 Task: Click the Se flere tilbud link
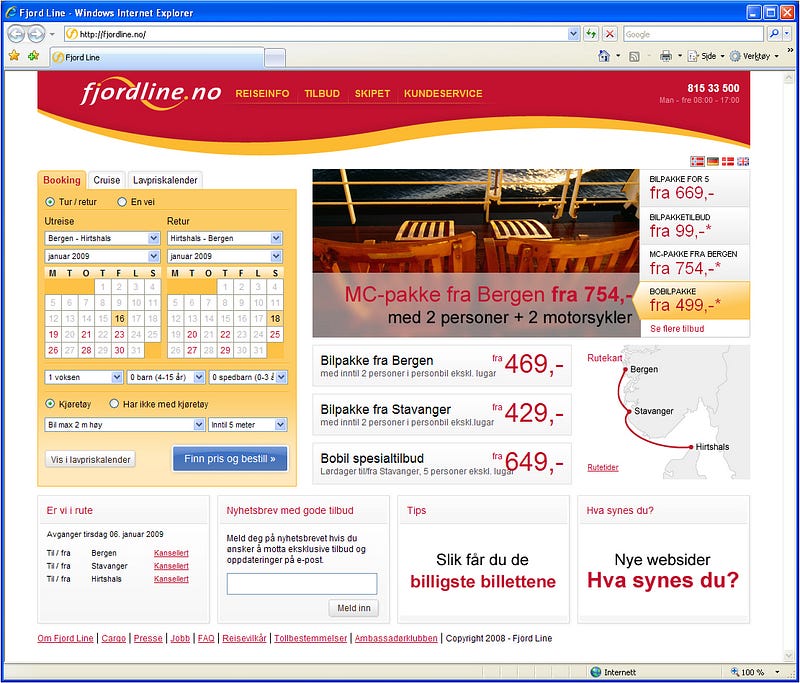(677, 329)
